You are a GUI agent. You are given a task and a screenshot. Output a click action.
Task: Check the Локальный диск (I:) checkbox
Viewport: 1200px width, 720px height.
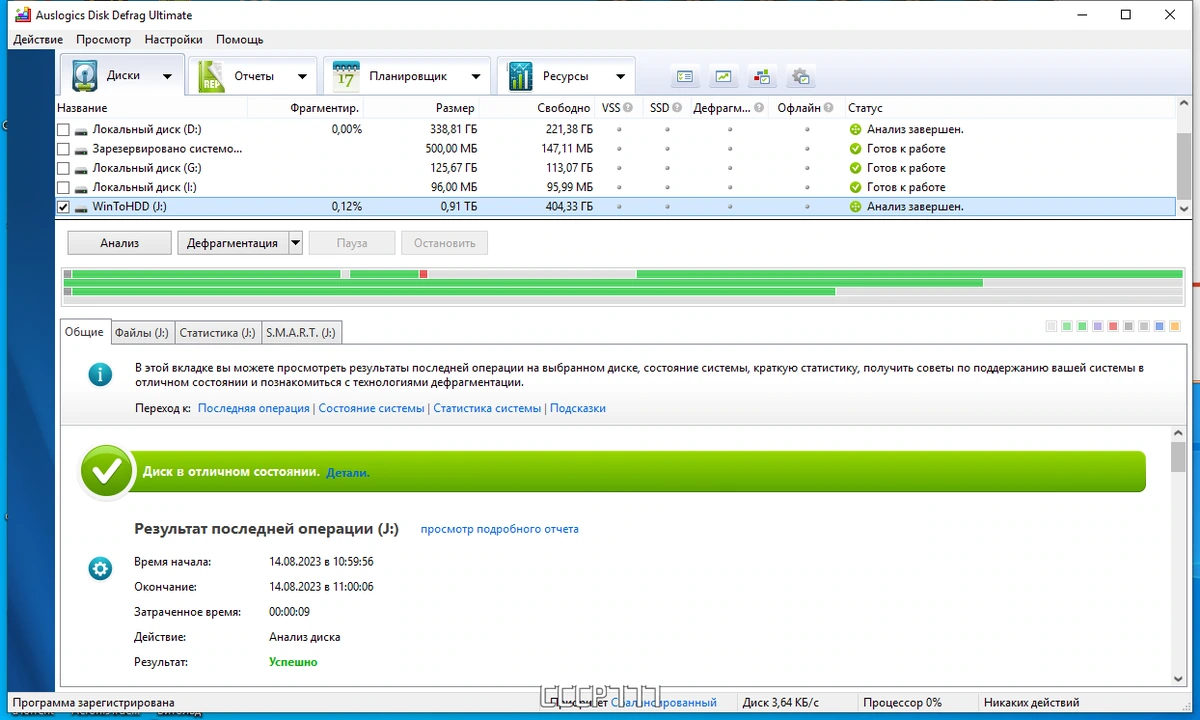pyautogui.click(x=64, y=187)
